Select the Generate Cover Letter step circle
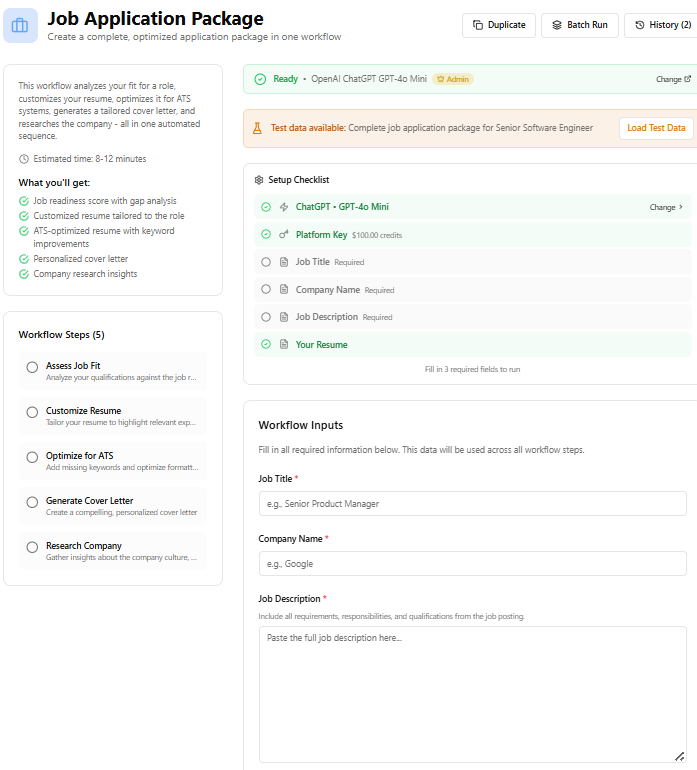The image size is (697, 770). pyautogui.click(x=32, y=502)
